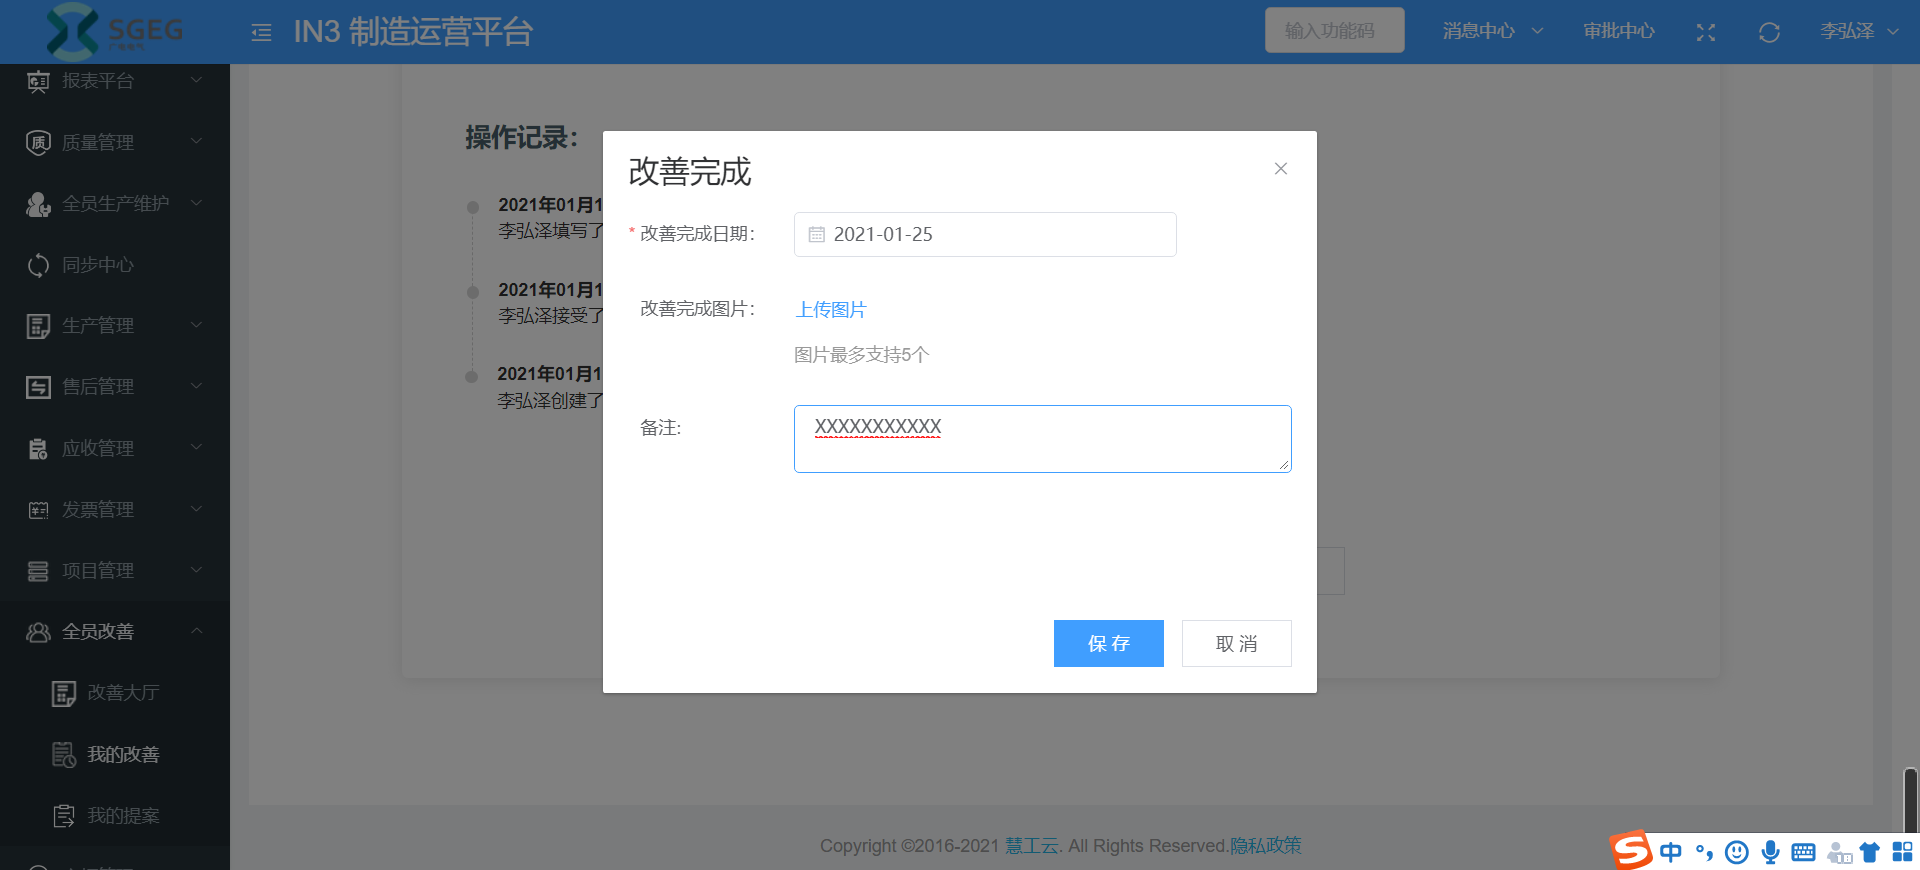Open the 李弘泽 user dropdown

tap(1858, 32)
